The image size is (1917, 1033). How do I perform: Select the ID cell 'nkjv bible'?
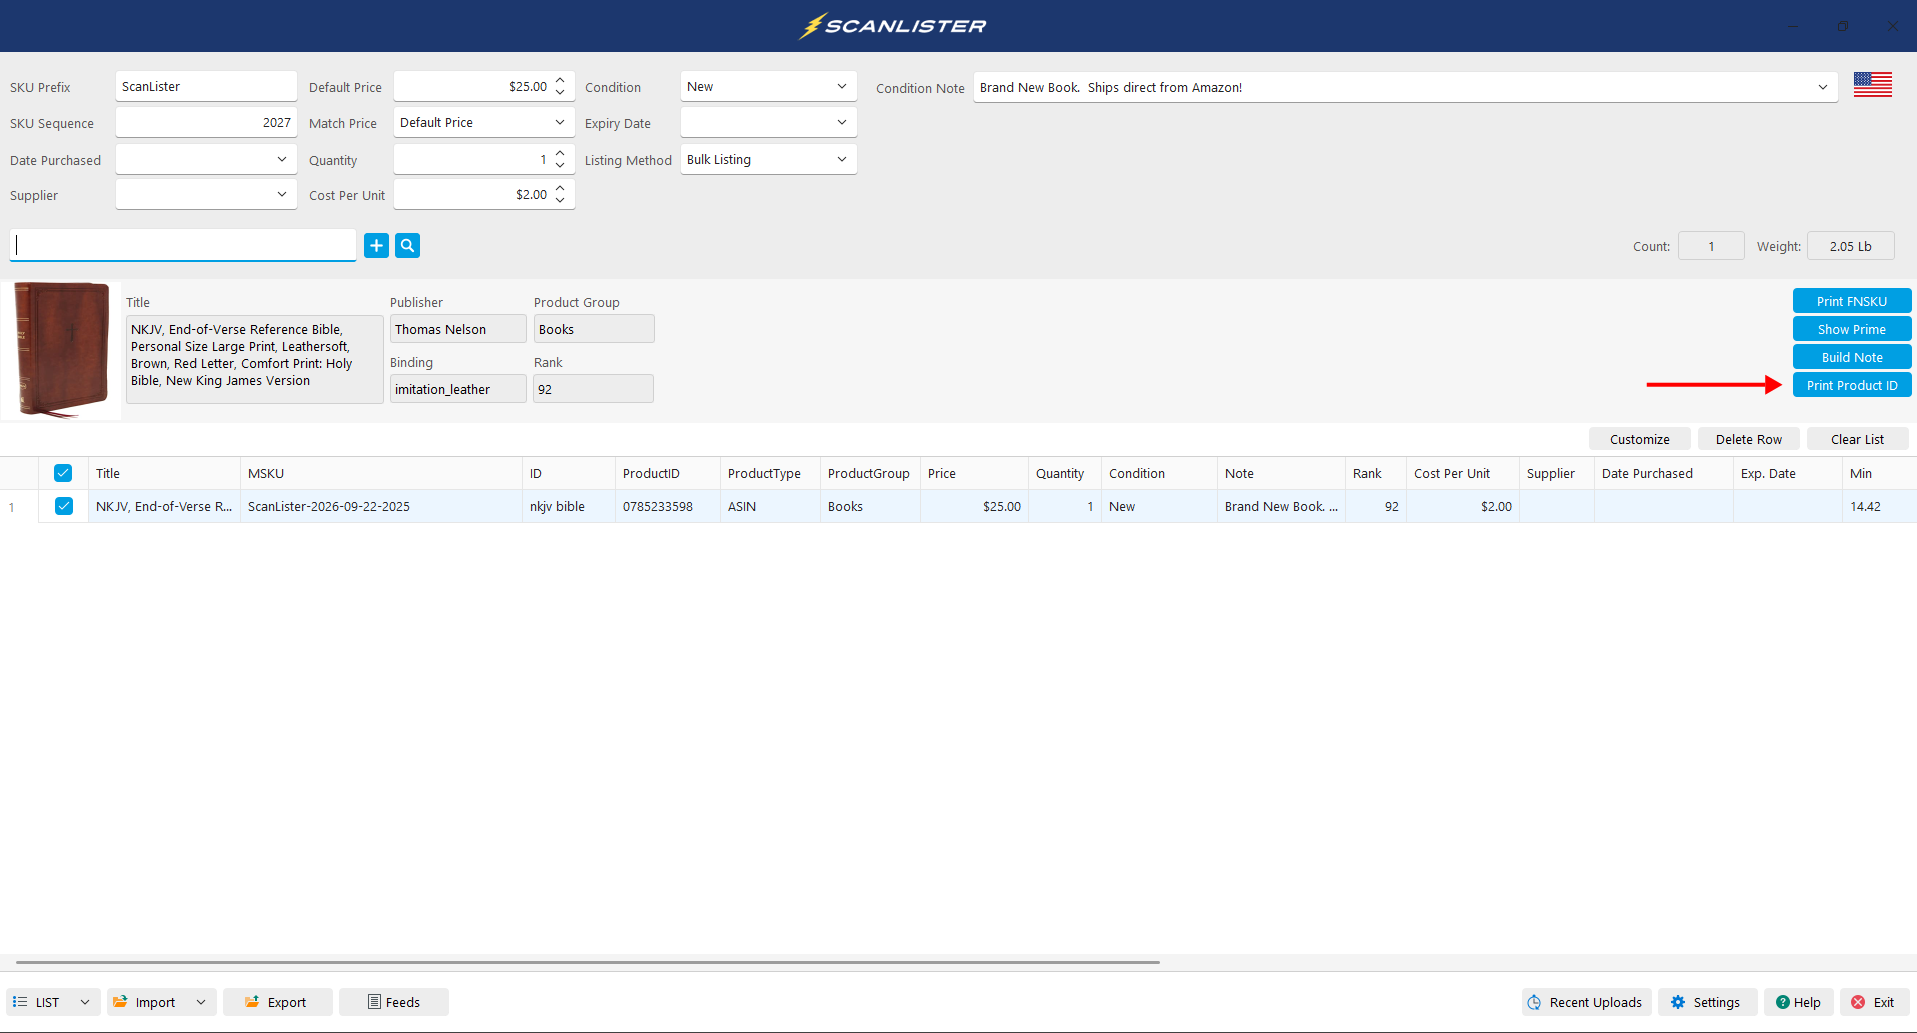point(568,506)
